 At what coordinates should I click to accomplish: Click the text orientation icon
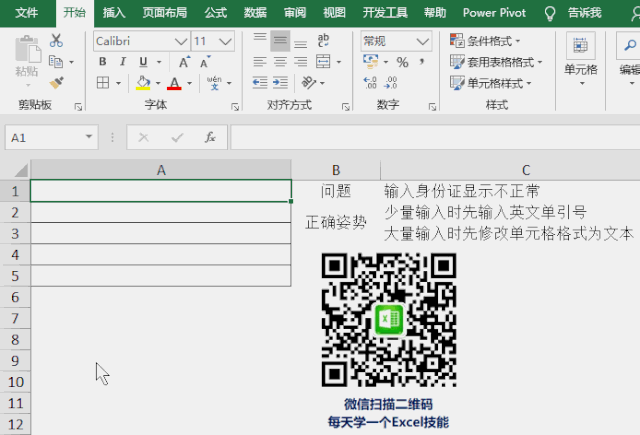tap(309, 83)
